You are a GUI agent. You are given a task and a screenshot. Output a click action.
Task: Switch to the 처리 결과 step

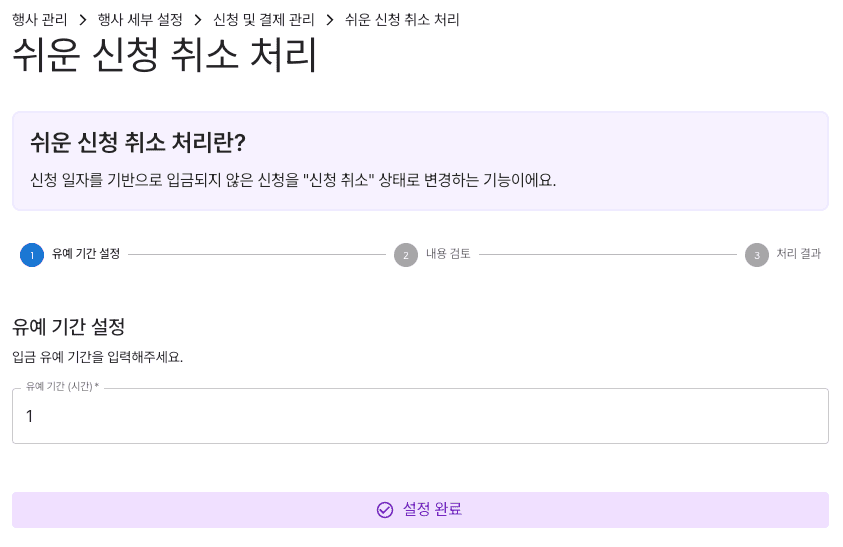pyautogui.click(x=799, y=254)
